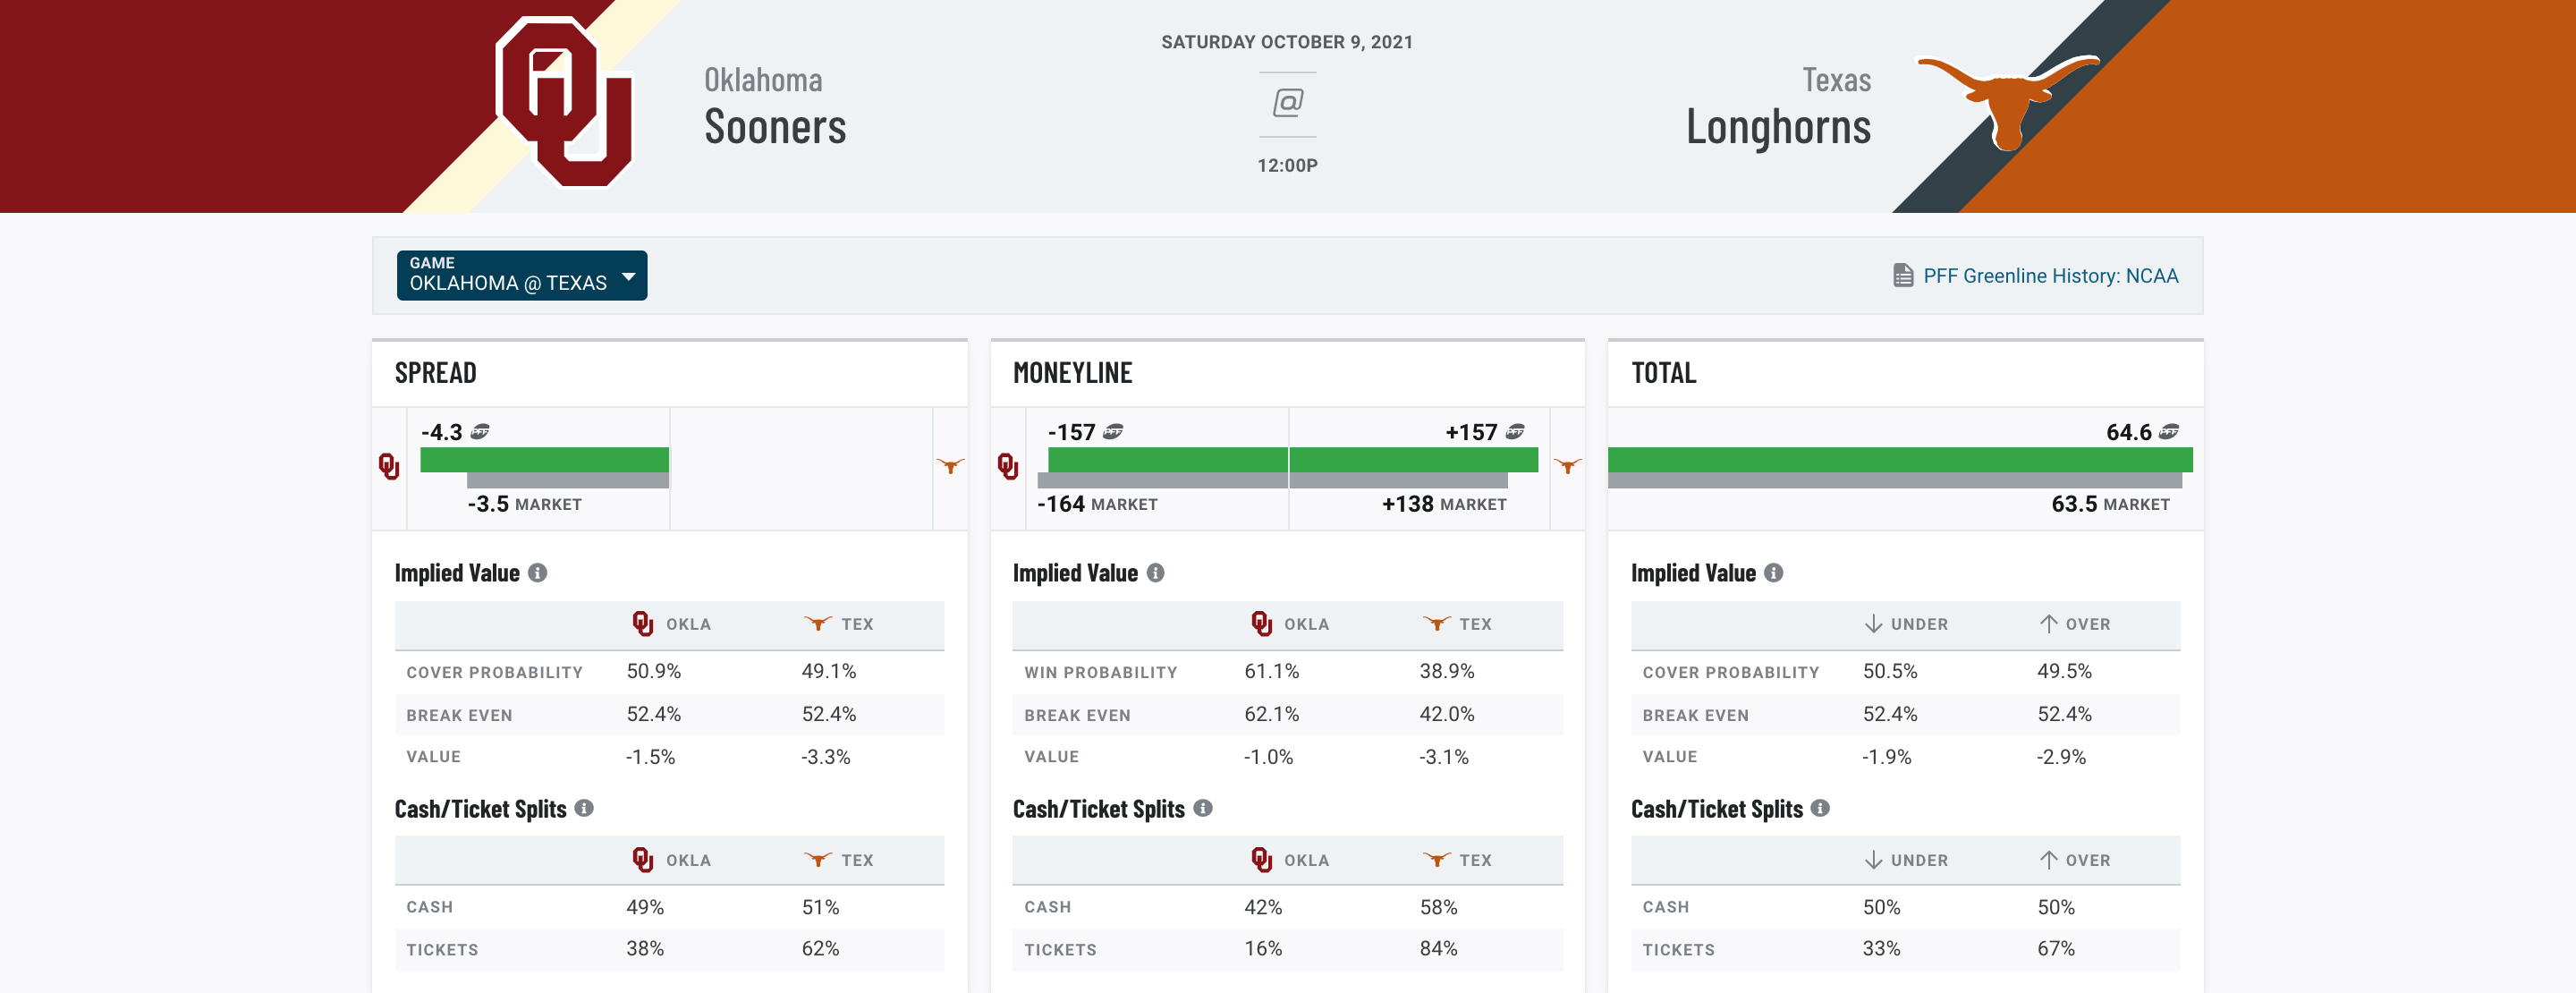Click the OVER up-arrow in Total Implied Value

2049,624
